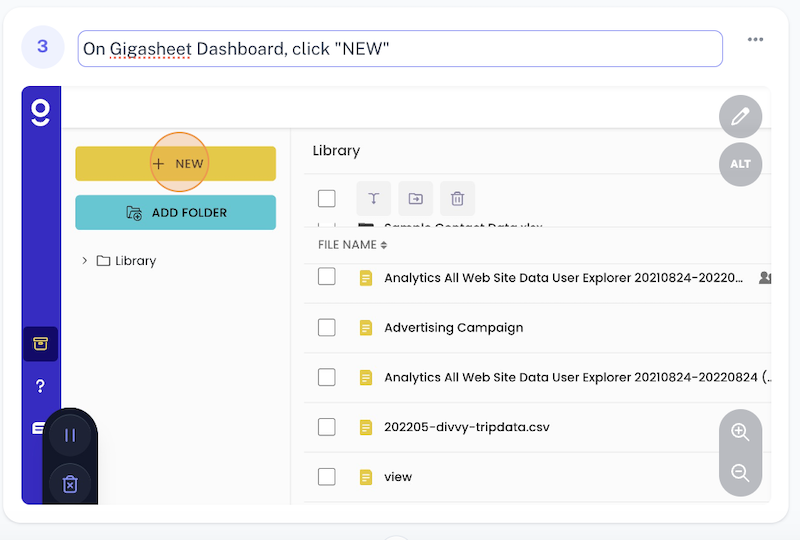
Task: Click first Analytics All Web Site file icon
Action: pos(366,278)
